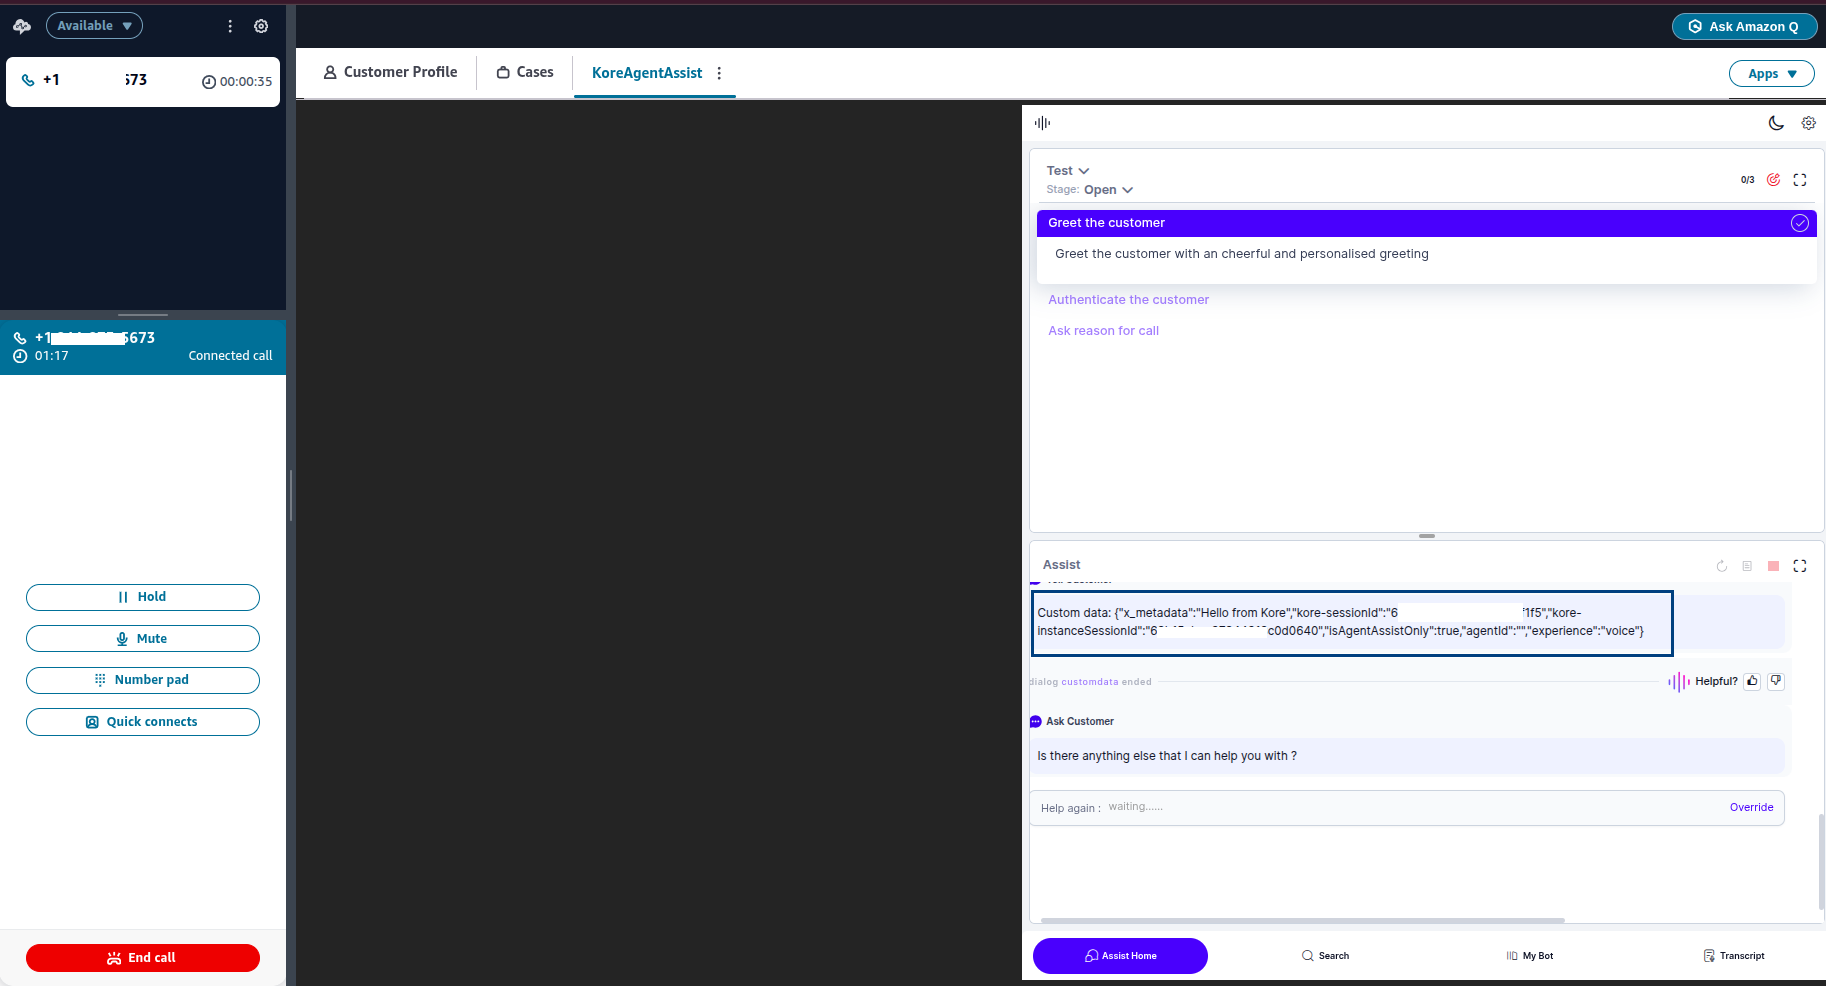1826x986 pixels.
Task: Open softphone settings gear icon
Action: pos(261,26)
